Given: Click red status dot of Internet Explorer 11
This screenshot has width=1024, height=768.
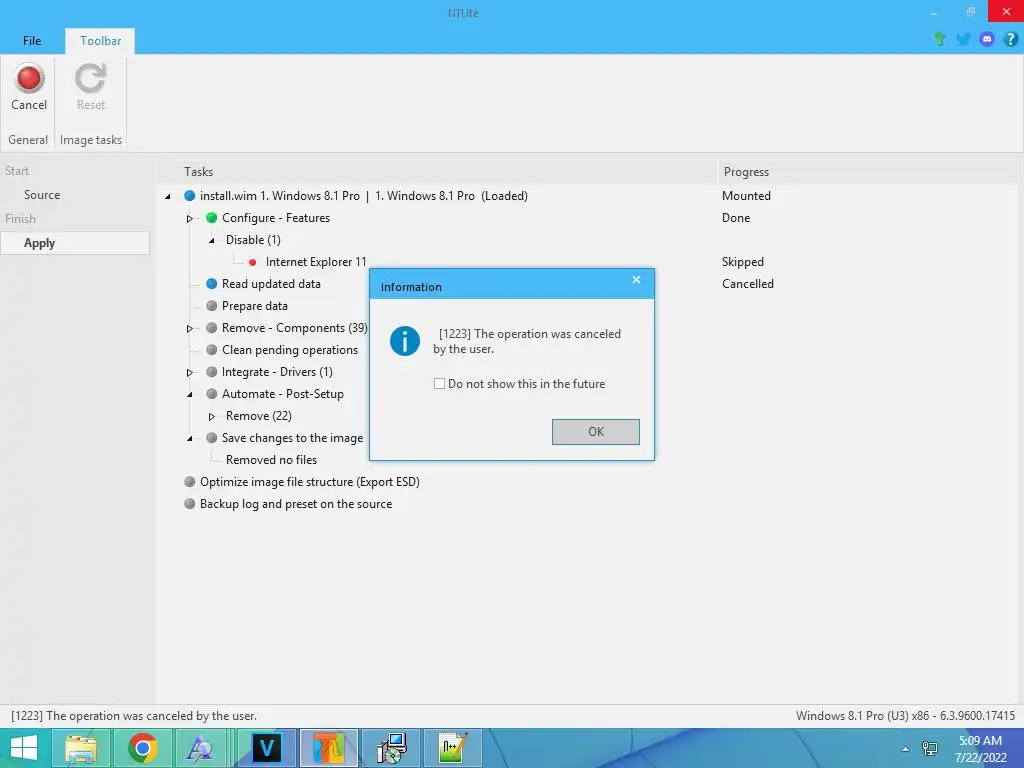Looking at the screenshot, I should click(x=252, y=262).
